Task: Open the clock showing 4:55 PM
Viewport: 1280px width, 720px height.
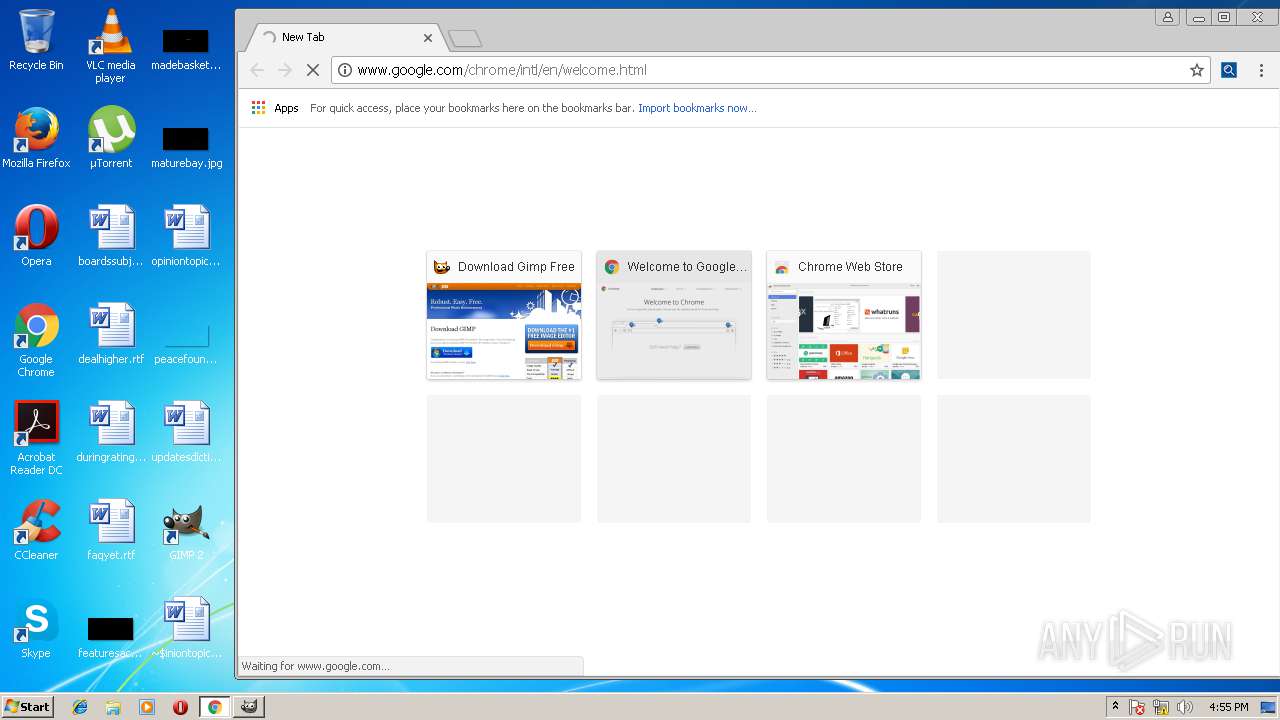Action: [1228, 707]
